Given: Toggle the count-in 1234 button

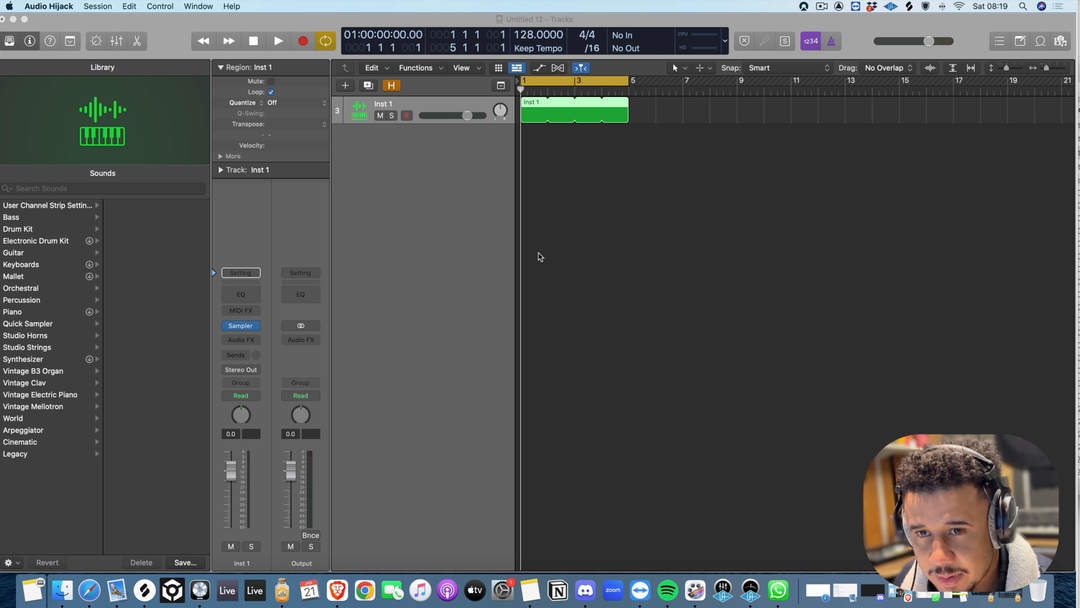Looking at the screenshot, I should tap(810, 41).
